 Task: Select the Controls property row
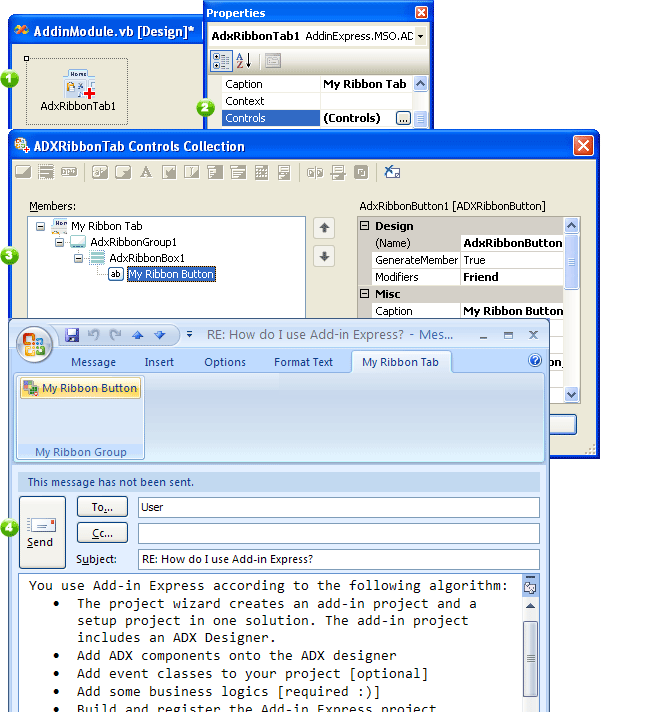(317, 118)
